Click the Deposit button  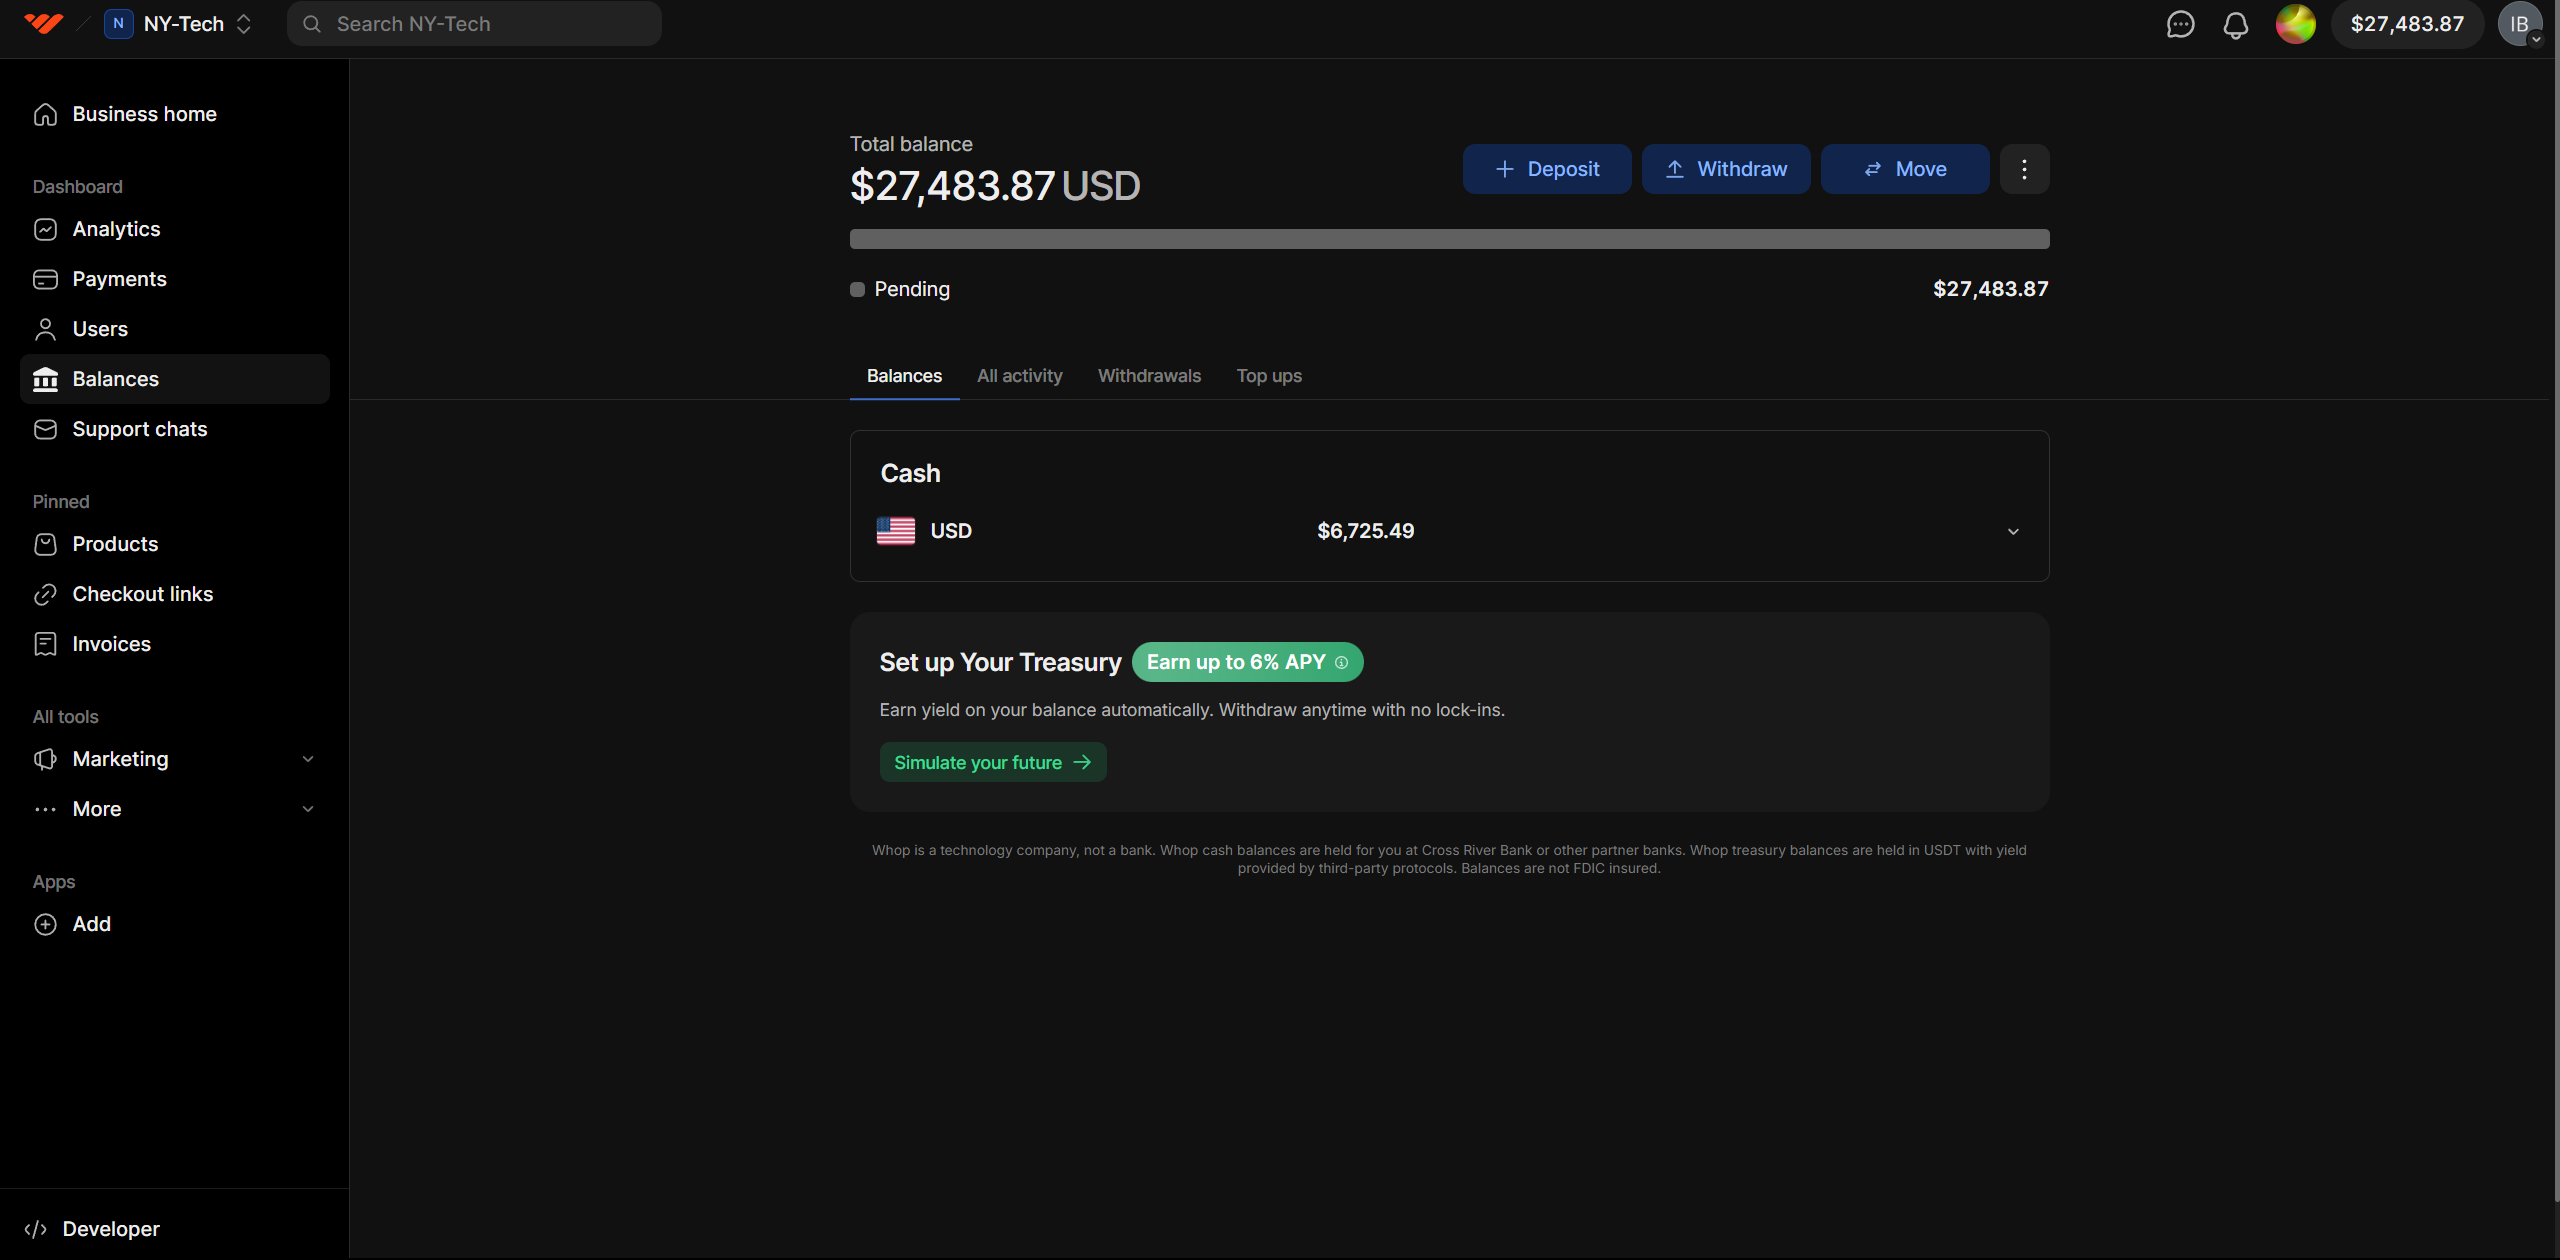pos(1546,168)
